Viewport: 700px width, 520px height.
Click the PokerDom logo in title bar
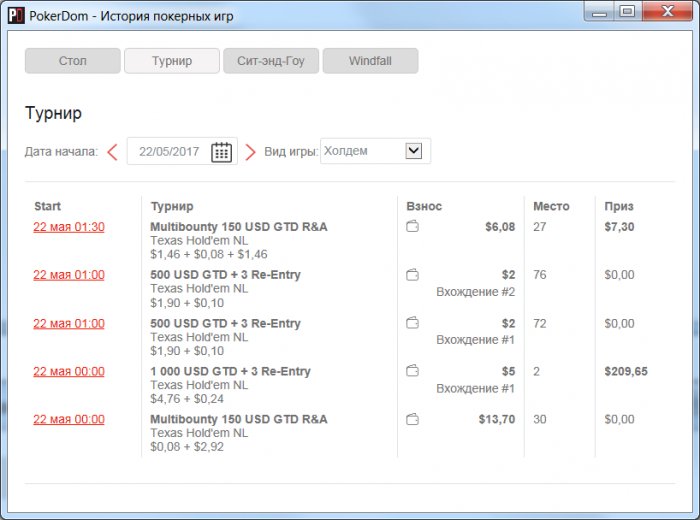(16, 16)
